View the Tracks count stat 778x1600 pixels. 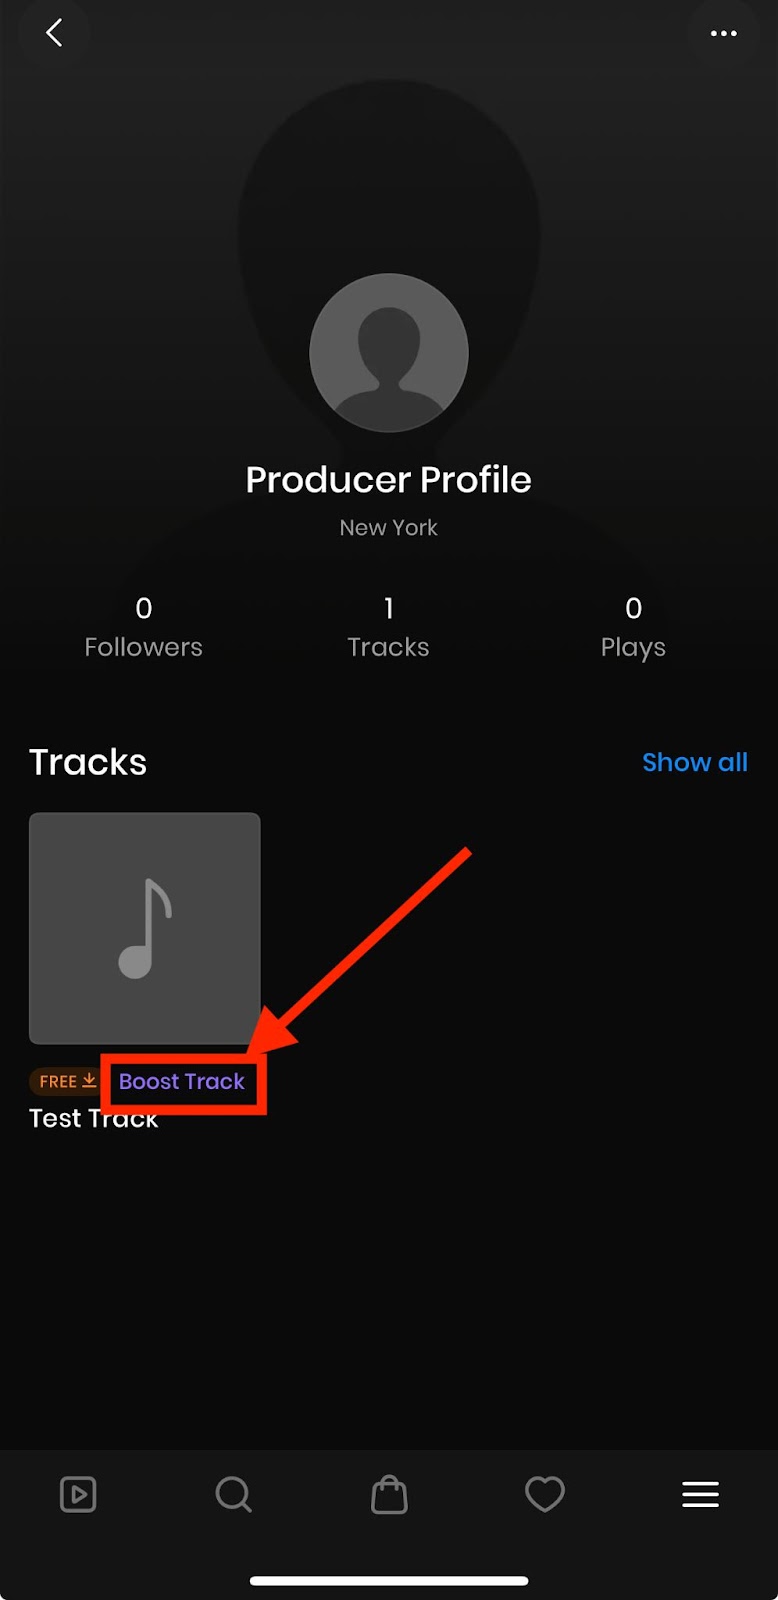388,627
